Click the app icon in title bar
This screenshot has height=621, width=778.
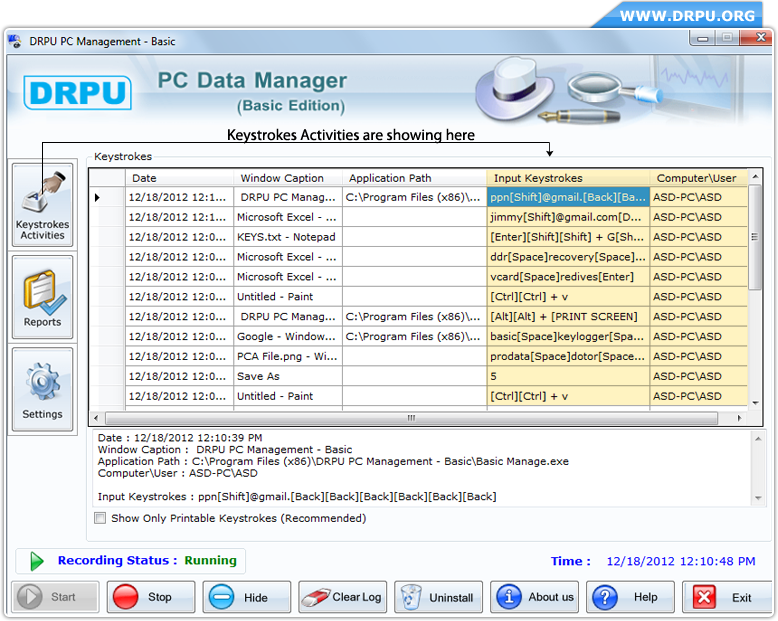click(15, 41)
